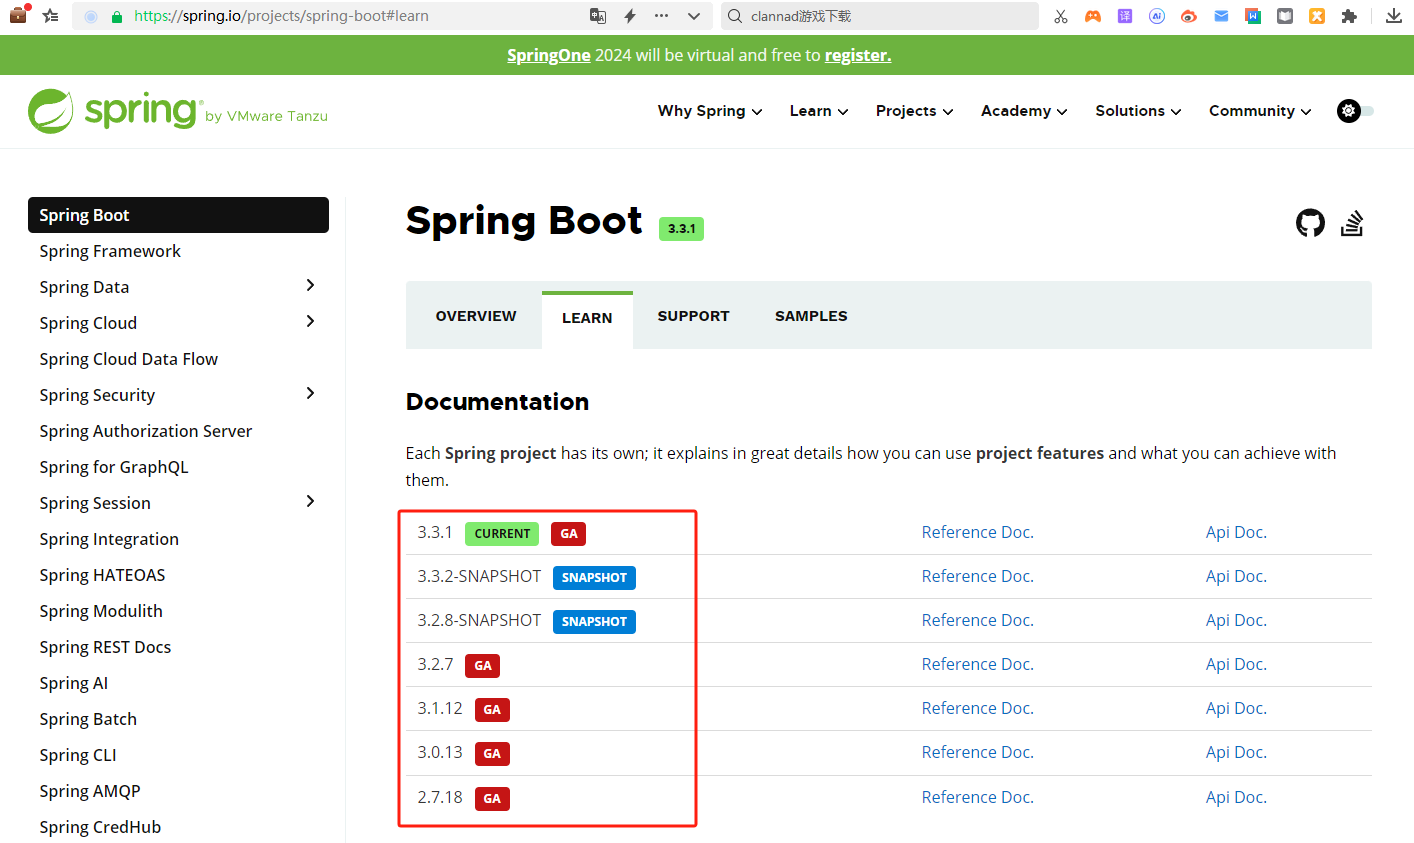Open Reference Doc. for version 3.2.7
The height and width of the screenshot is (843, 1414).
click(978, 665)
